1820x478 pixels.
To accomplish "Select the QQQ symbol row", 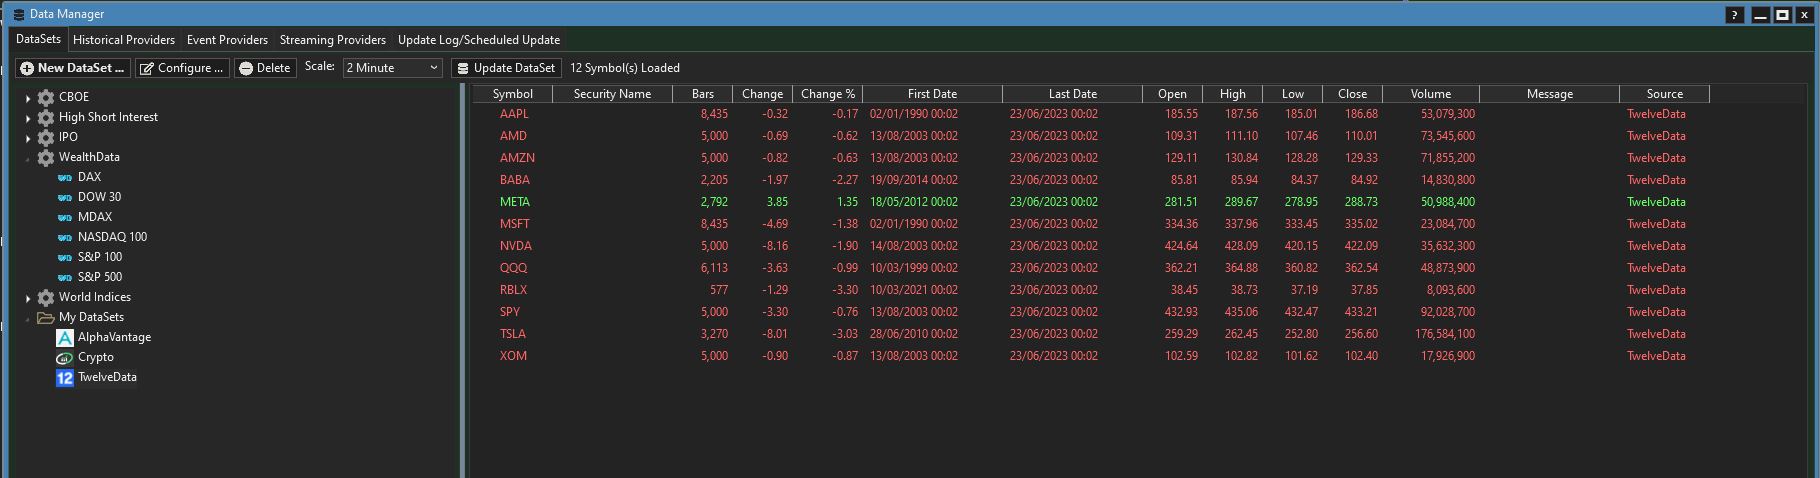I will [x=1090, y=268].
